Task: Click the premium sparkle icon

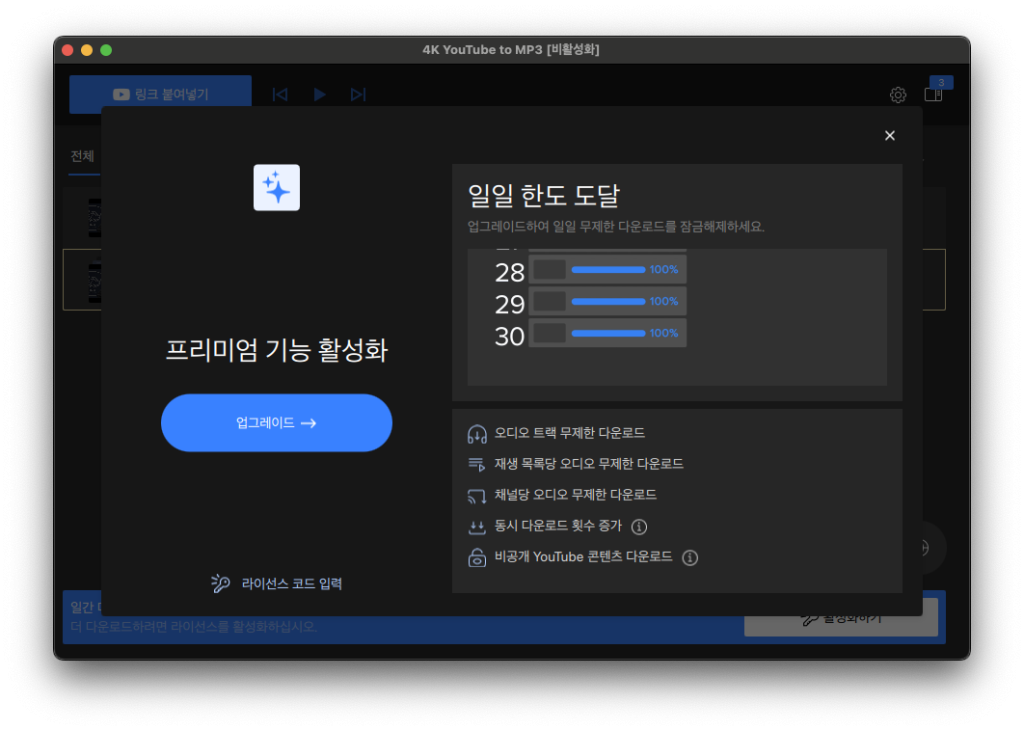Action: [276, 187]
